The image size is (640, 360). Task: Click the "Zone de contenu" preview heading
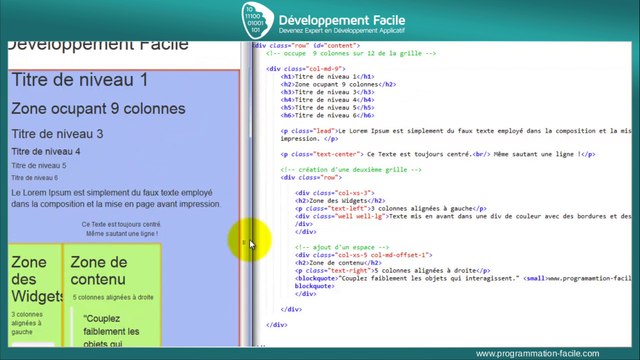(99, 270)
